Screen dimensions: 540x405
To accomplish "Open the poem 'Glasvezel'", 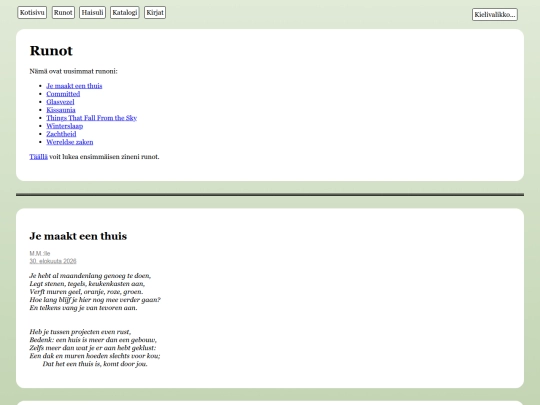I will 60,102.
